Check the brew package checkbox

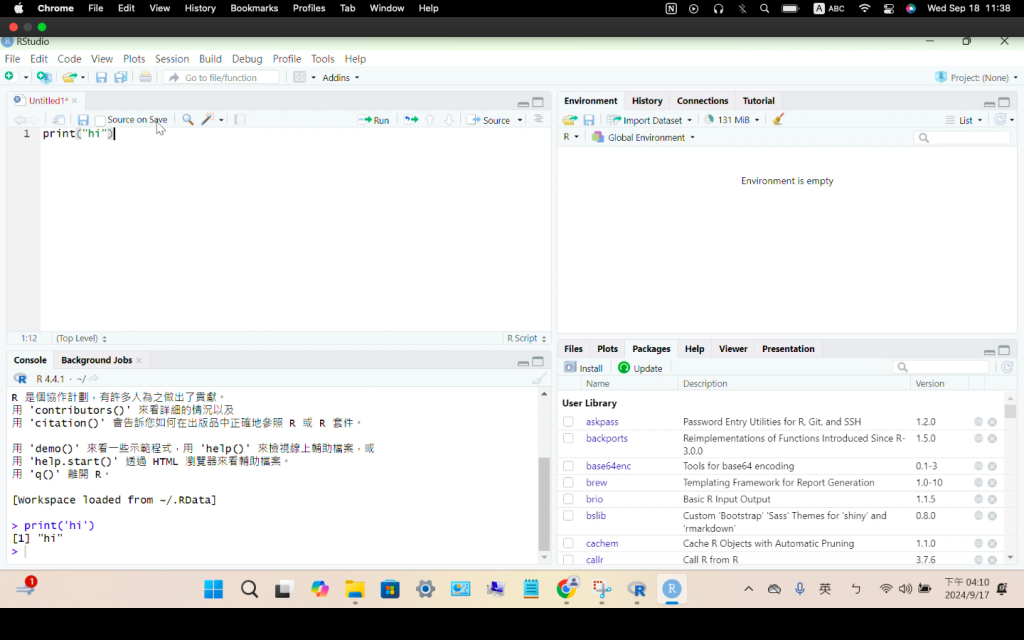coord(568,483)
